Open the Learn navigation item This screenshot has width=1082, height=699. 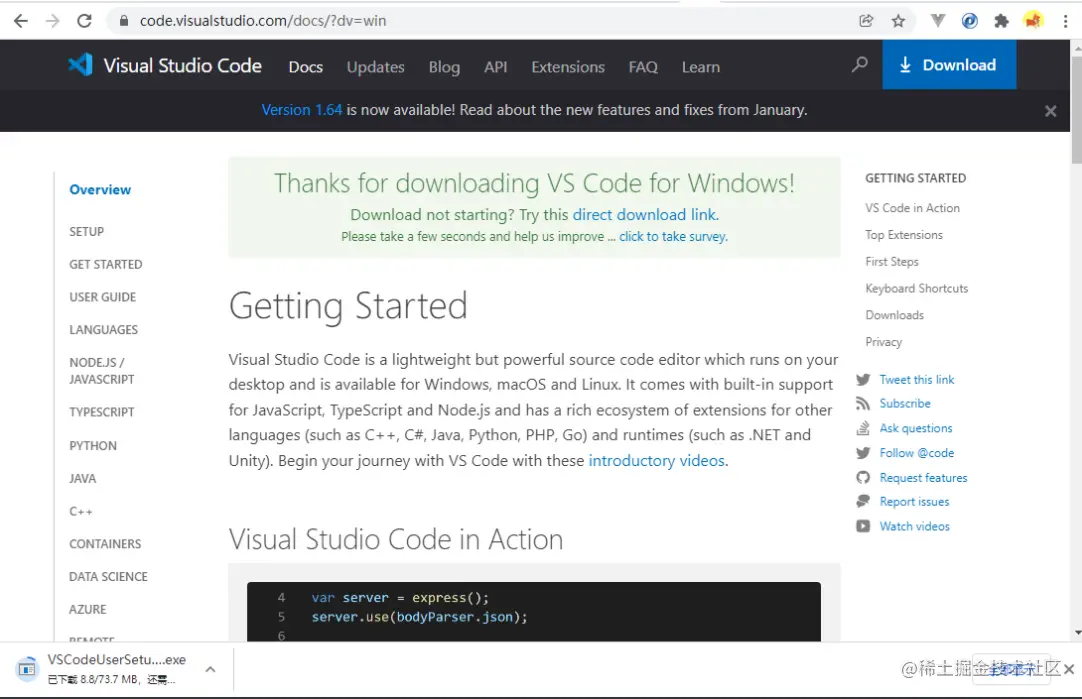tap(700, 67)
